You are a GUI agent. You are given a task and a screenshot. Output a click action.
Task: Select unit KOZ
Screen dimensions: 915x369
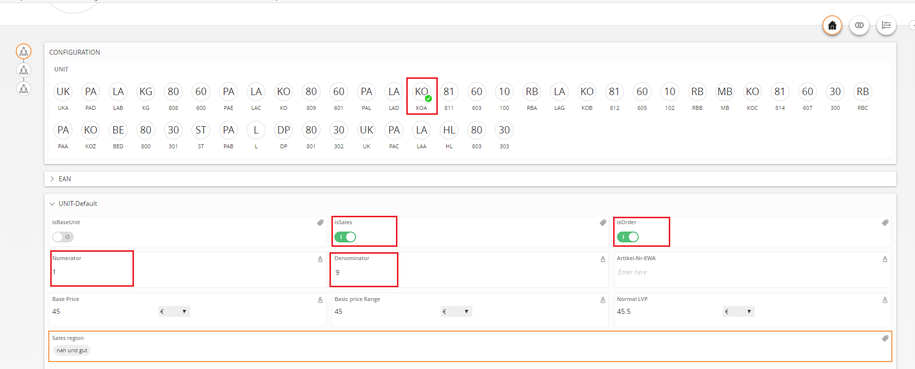(90, 130)
